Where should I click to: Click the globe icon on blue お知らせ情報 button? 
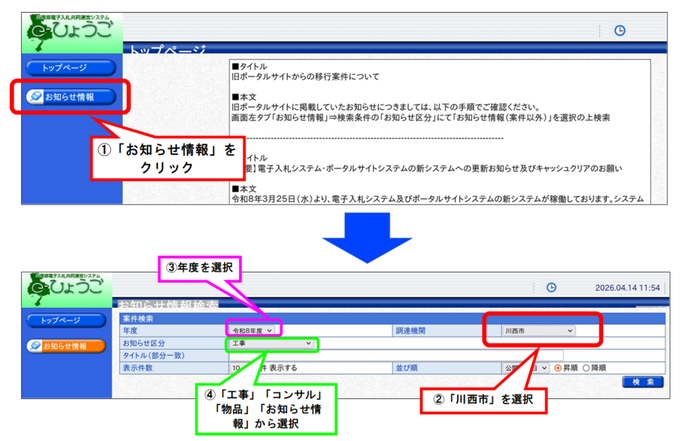click(35, 96)
